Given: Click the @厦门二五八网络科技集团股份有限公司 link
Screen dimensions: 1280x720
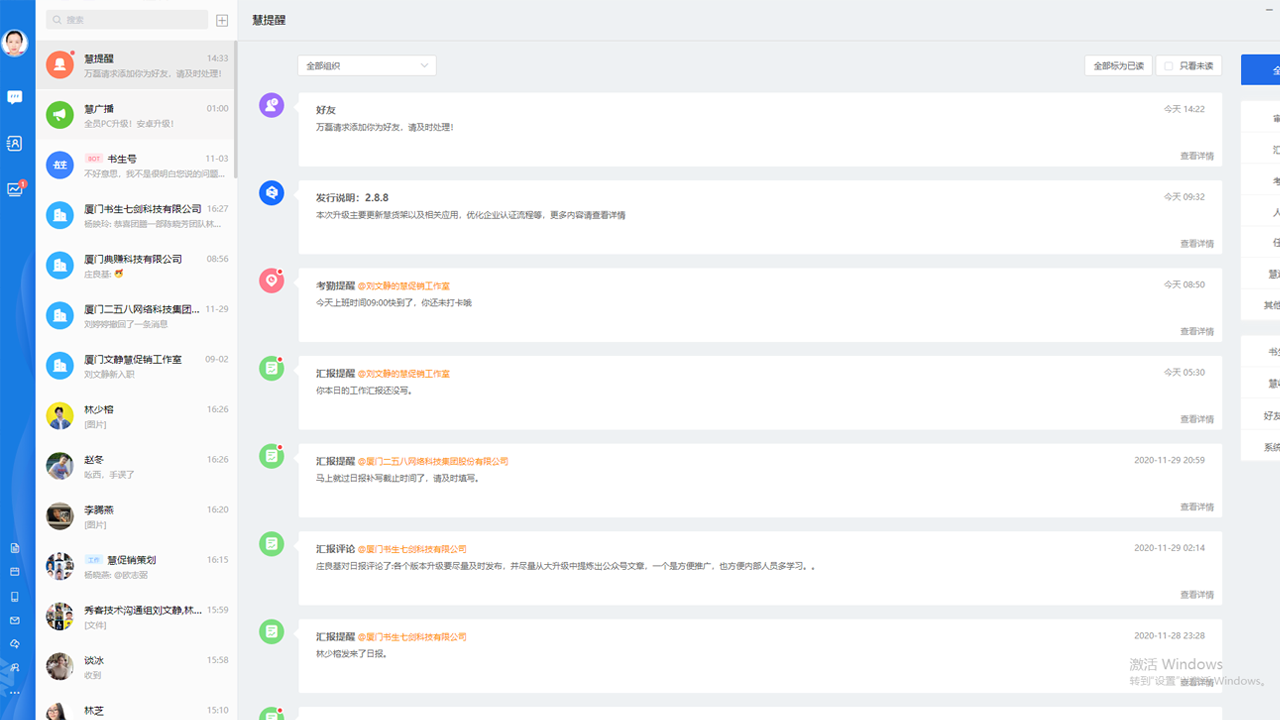Looking at the screenshot, I should click(x=433, y=462).
